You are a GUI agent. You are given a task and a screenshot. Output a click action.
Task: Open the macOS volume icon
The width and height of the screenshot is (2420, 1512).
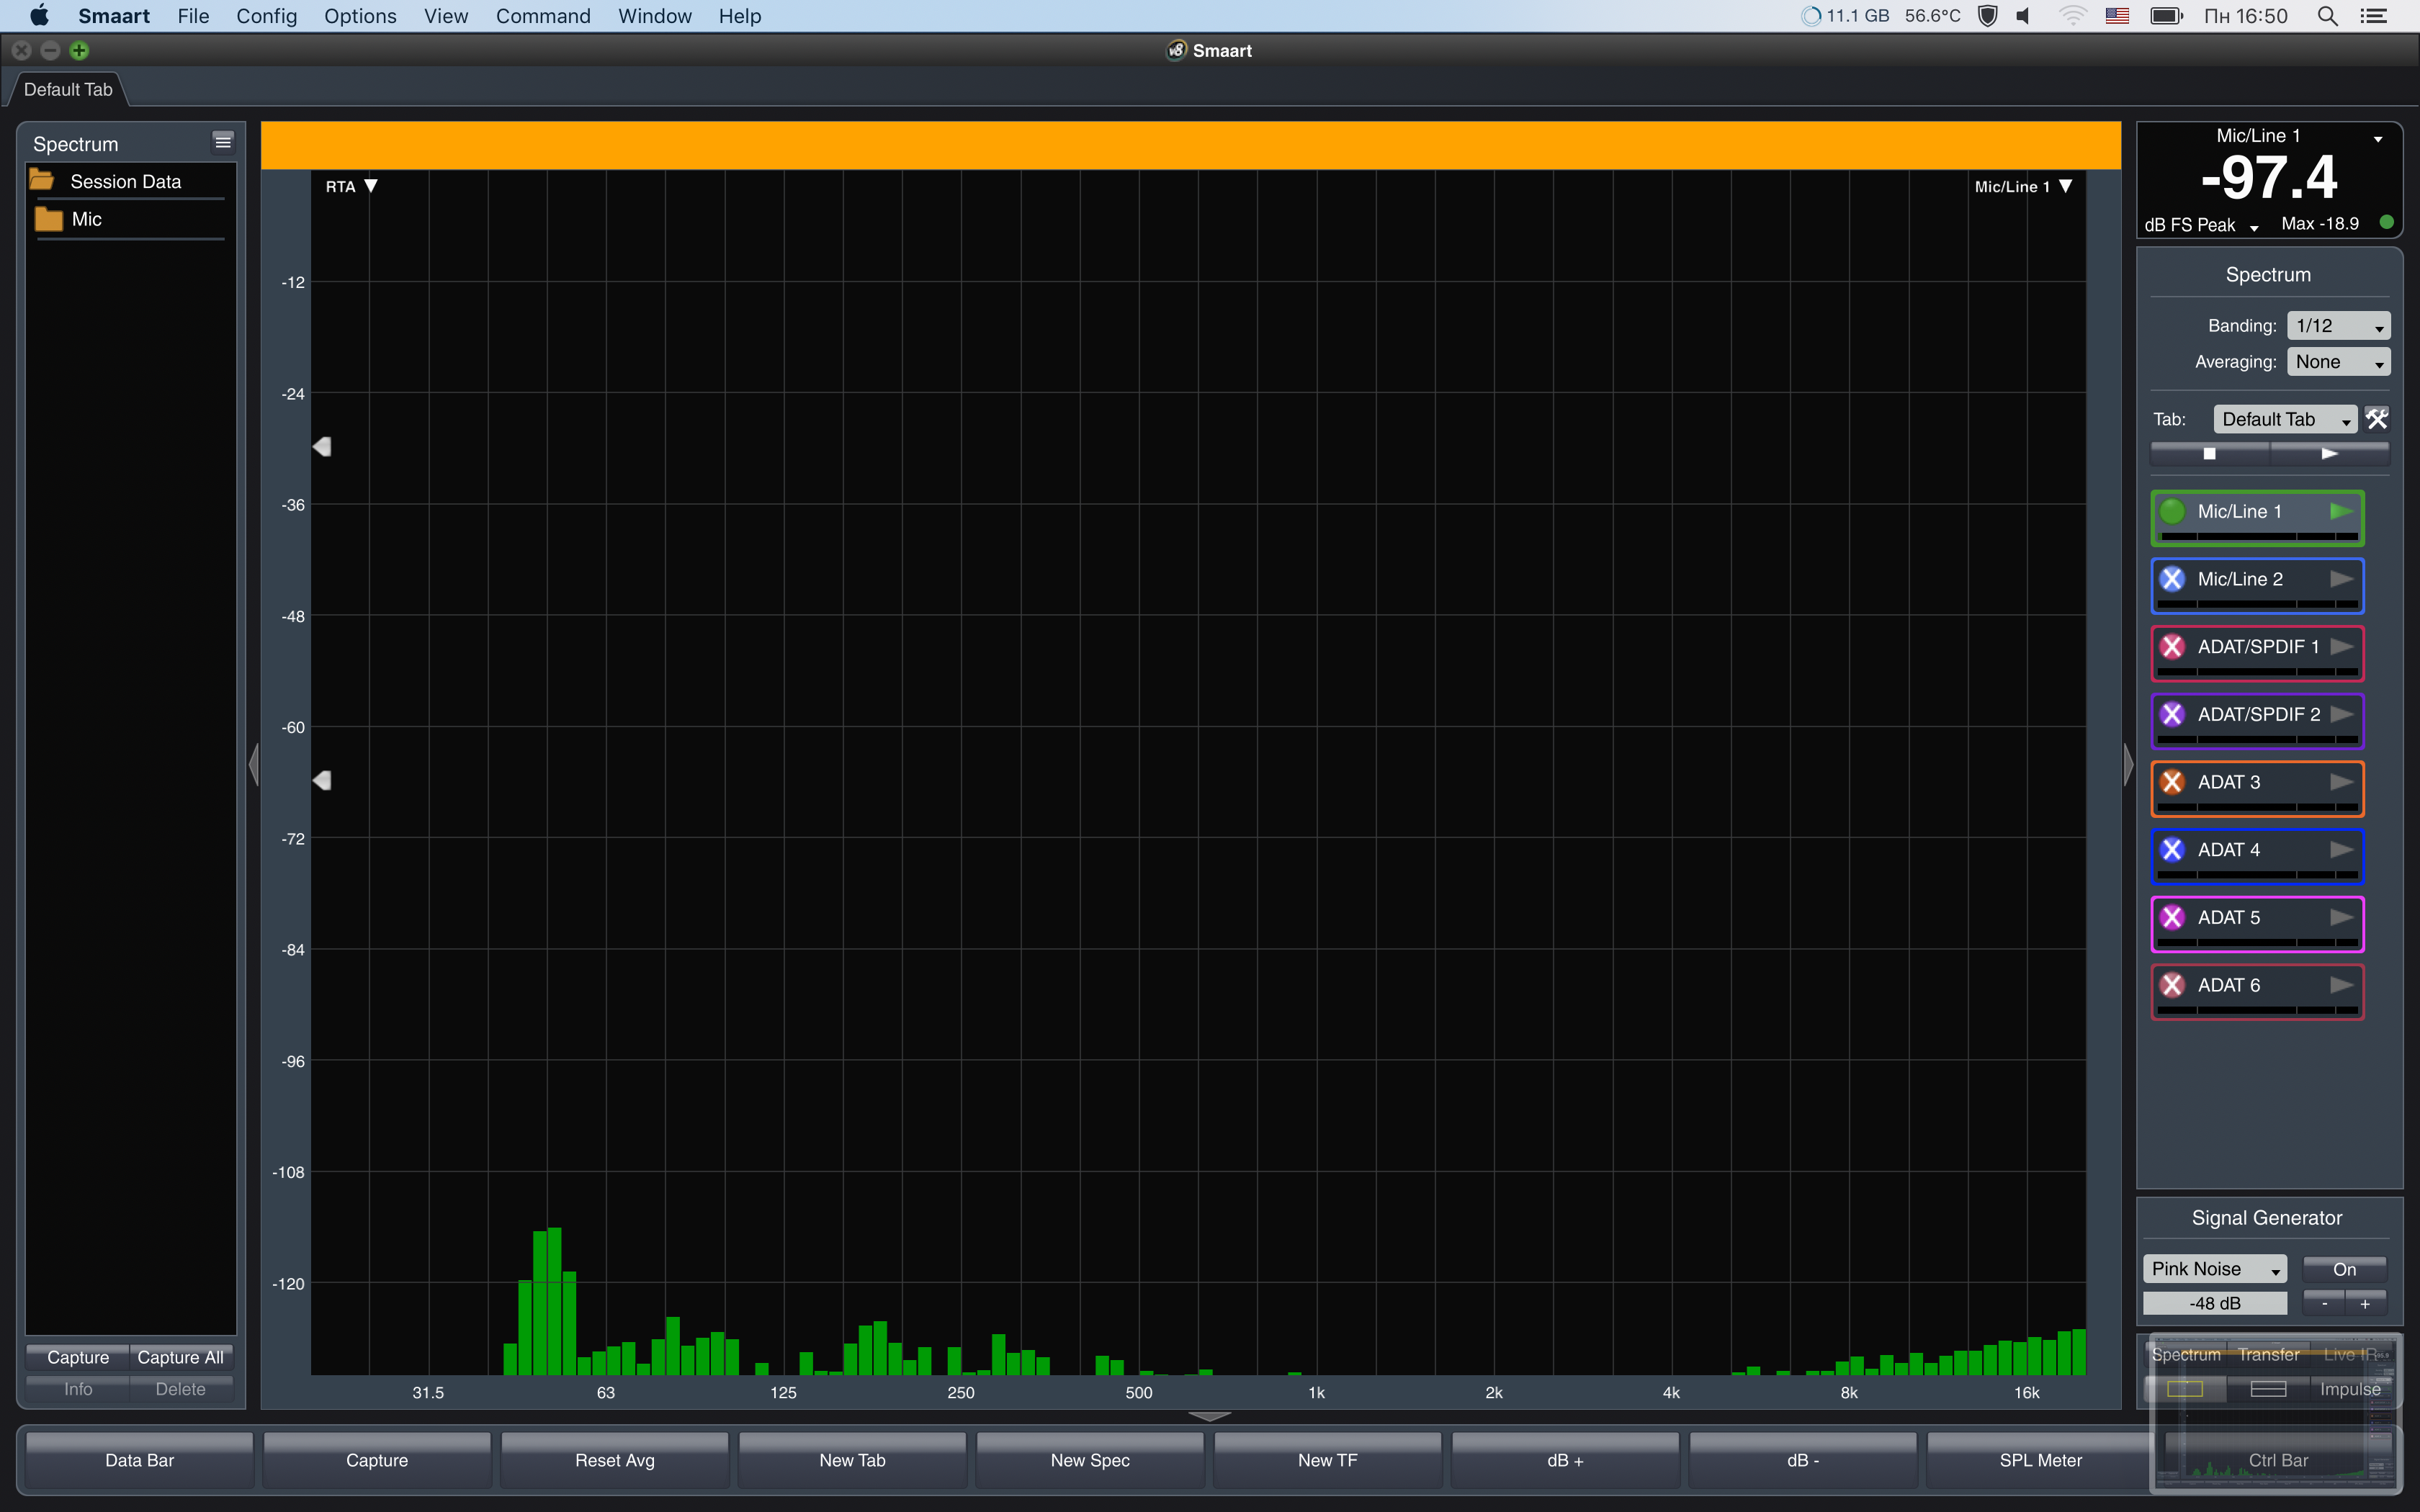pyautogui.click(x=2024, y=16)
